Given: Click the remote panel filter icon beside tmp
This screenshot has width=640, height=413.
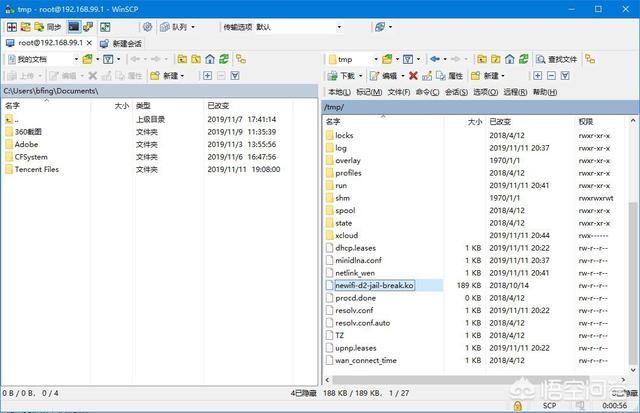Looking at the screenshot, I should tap(408, 60).
